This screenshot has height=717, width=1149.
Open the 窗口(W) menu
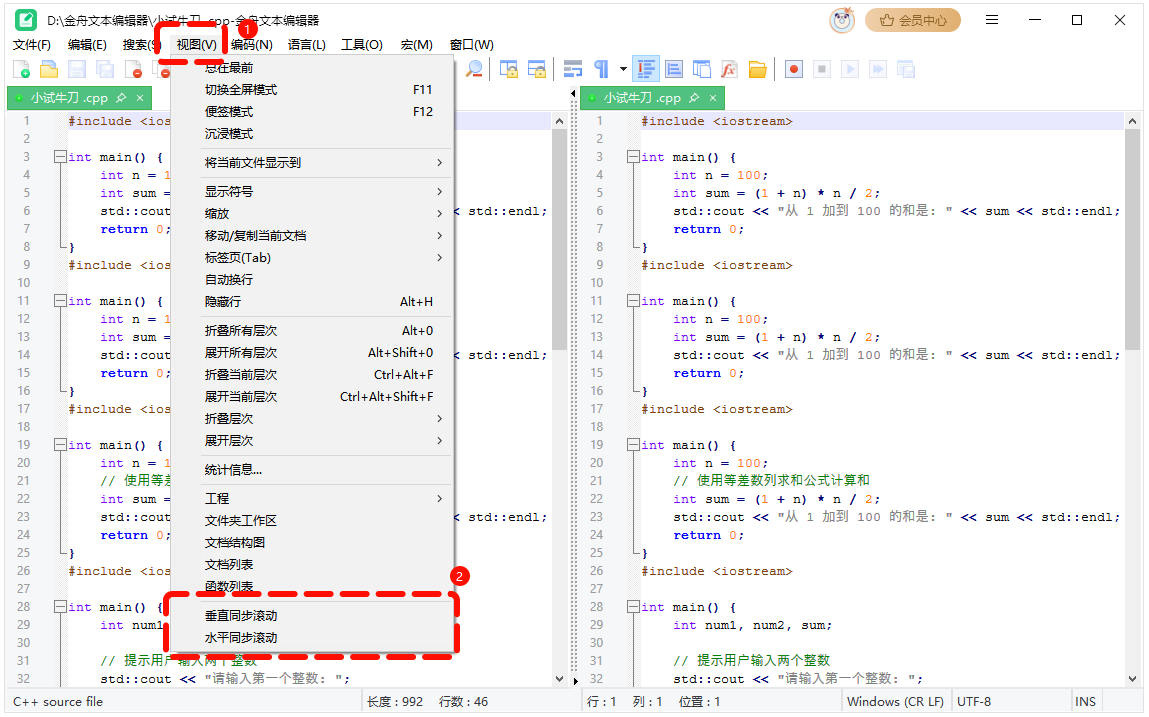(472, 45)
